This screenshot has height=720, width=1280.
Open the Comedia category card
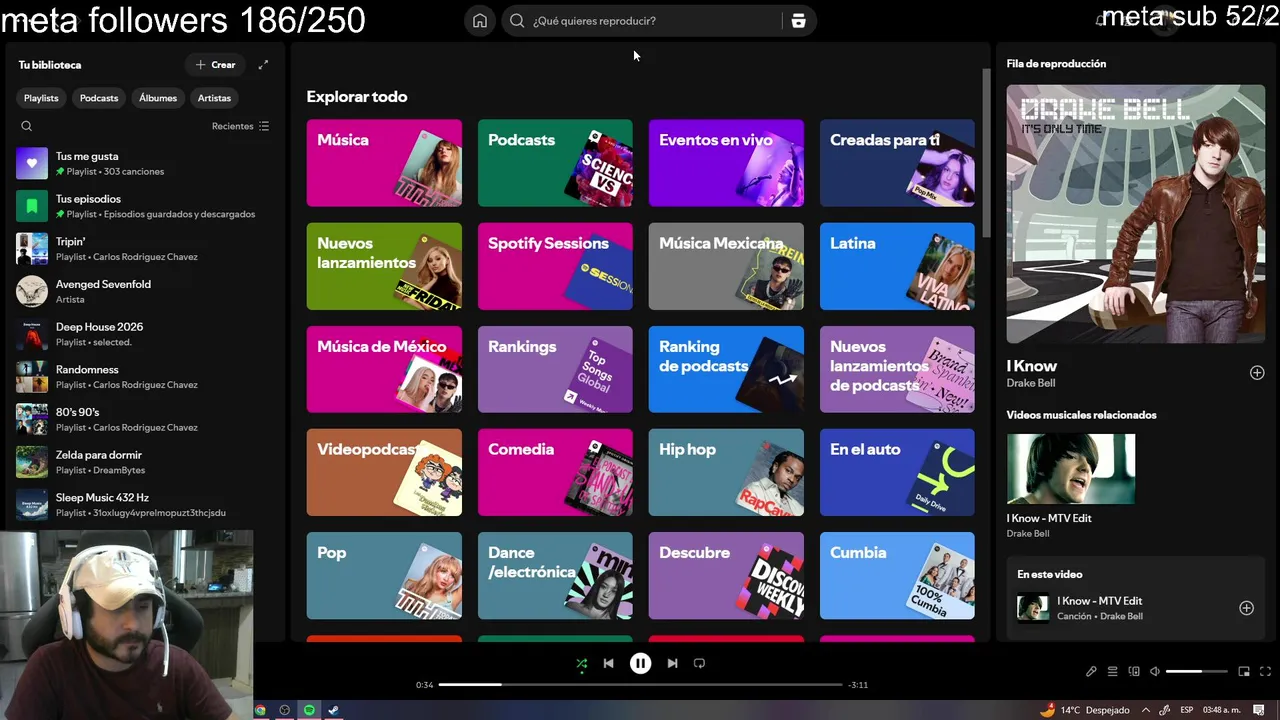coord(555,472)
